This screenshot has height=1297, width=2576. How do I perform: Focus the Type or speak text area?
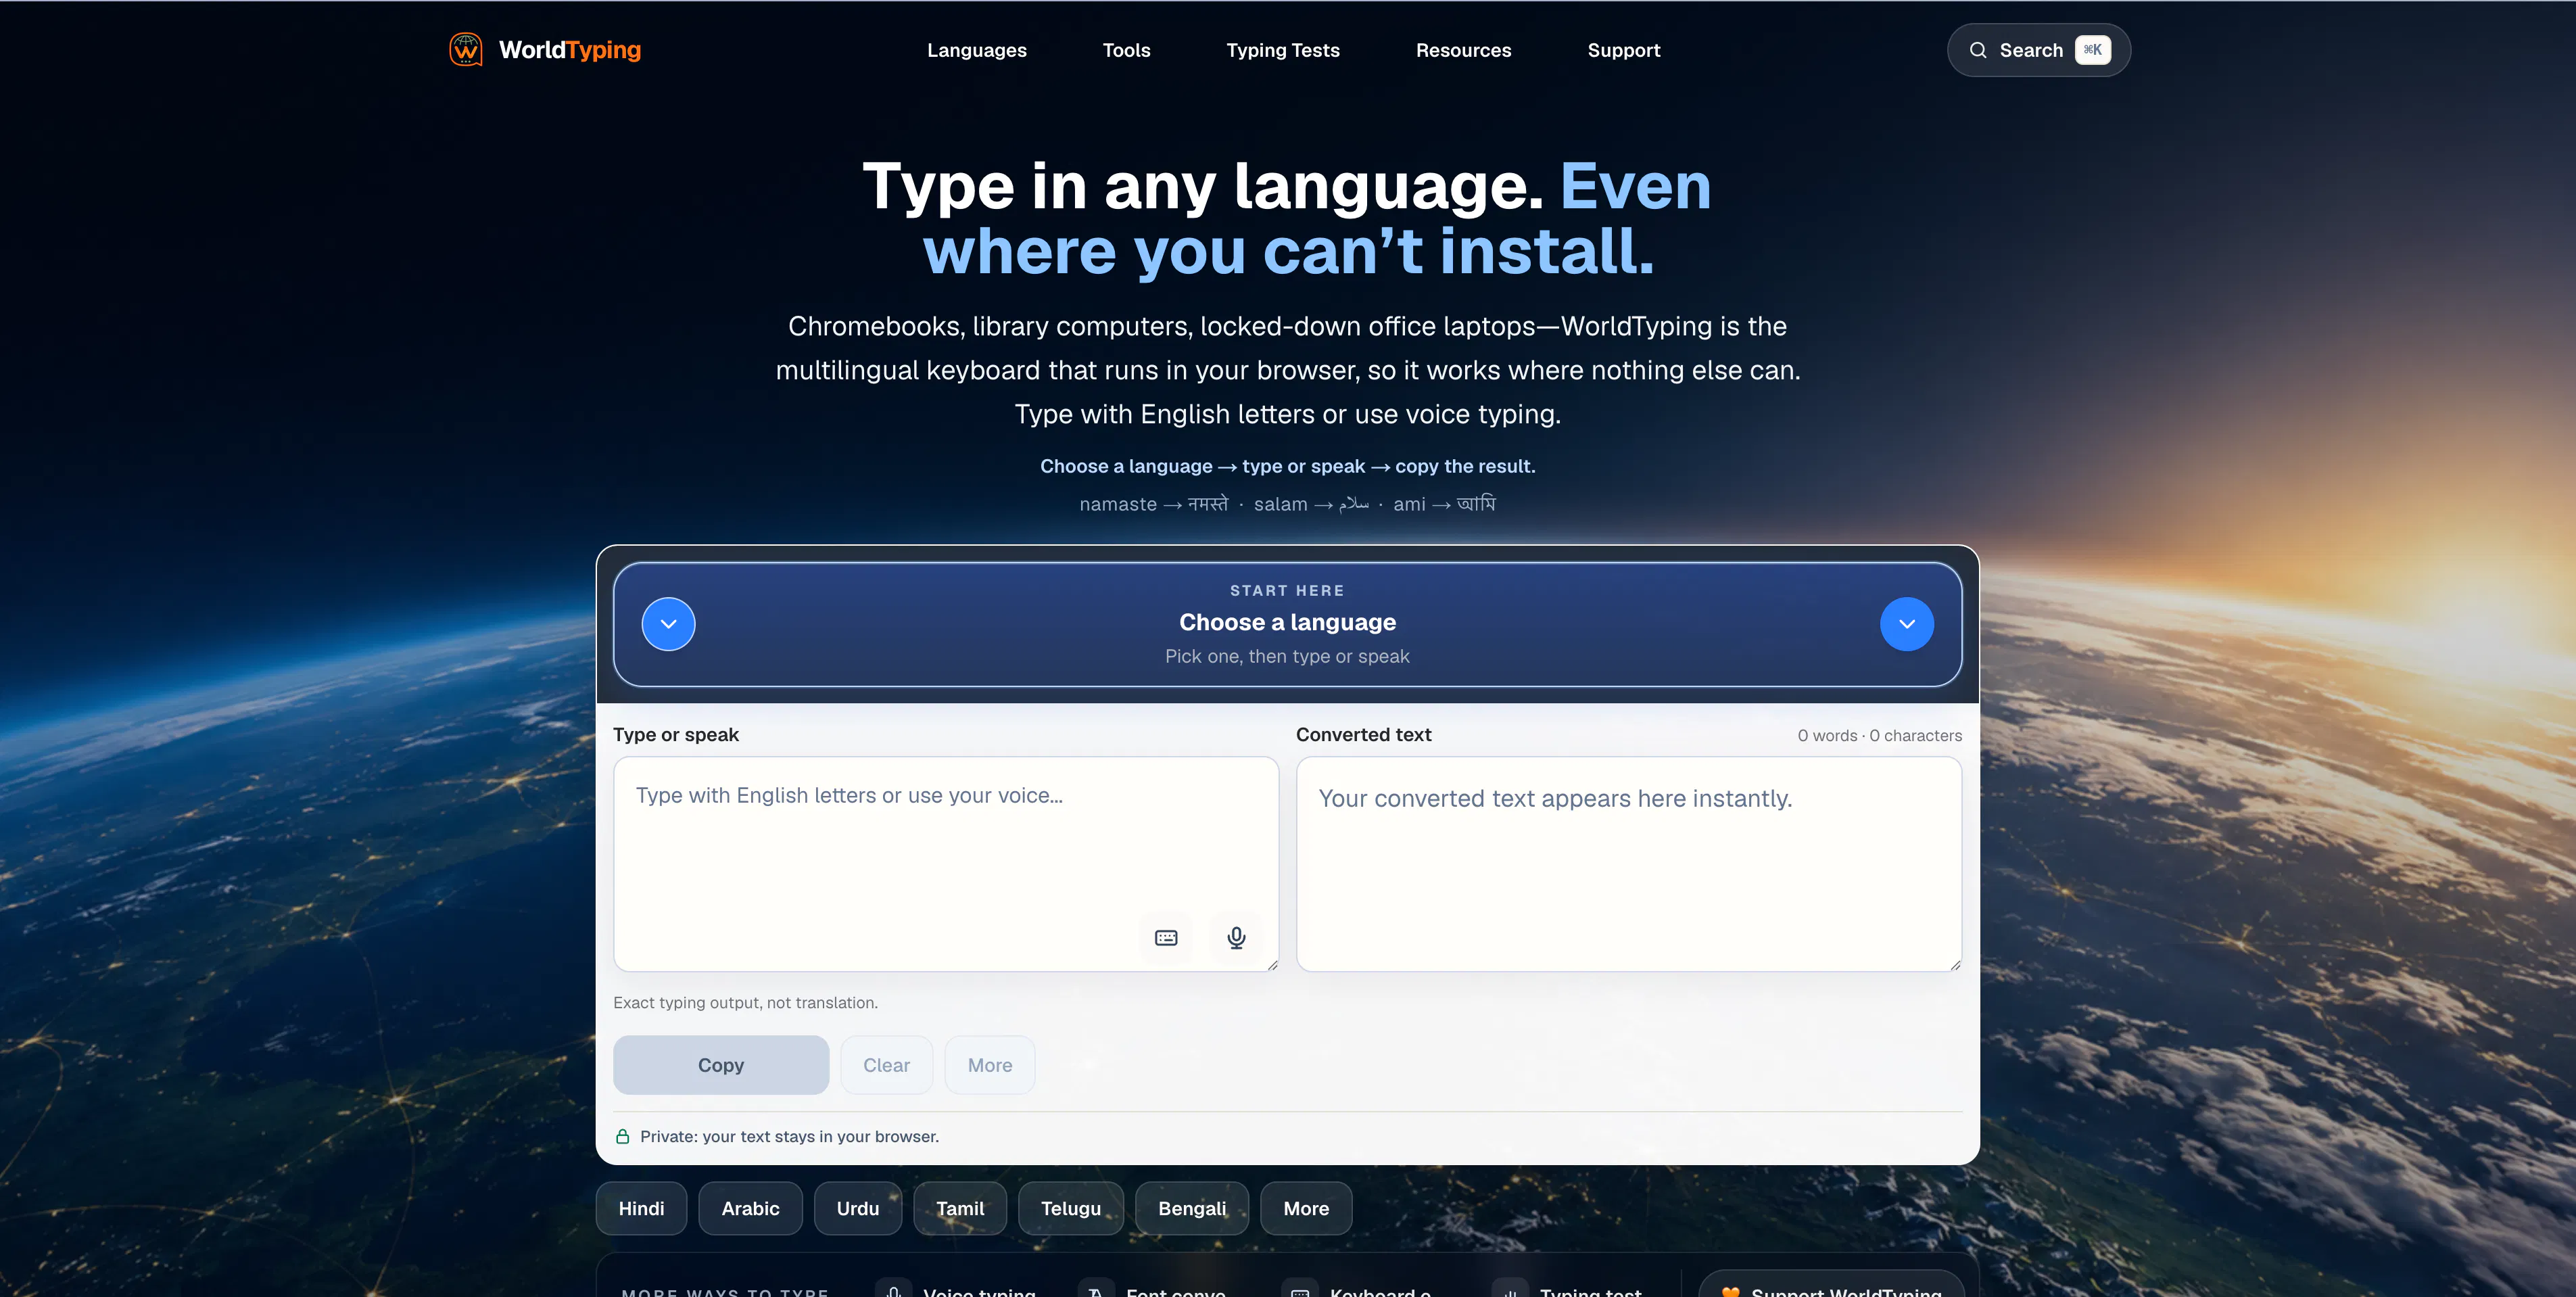(945, 863)
